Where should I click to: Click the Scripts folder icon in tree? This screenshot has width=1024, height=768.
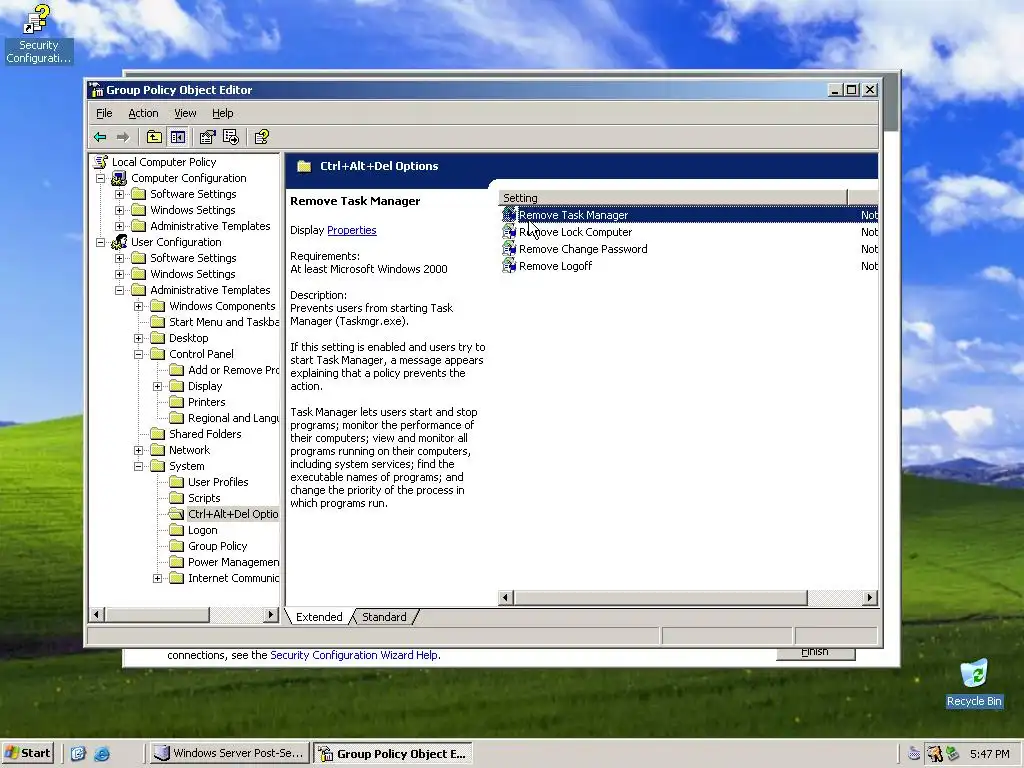[176, 498]
